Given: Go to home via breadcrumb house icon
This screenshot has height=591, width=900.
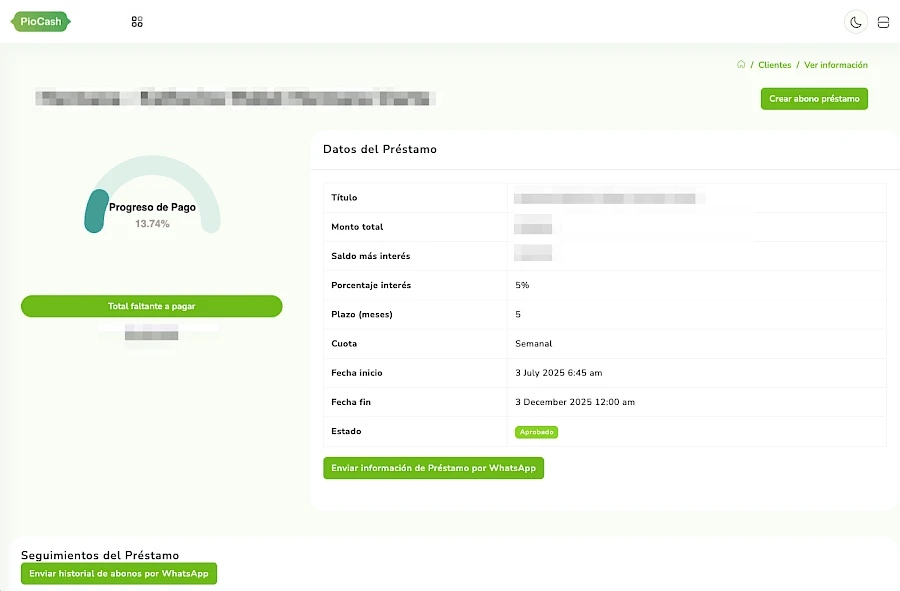Looking at the screenshot, I should coord(741,64).
